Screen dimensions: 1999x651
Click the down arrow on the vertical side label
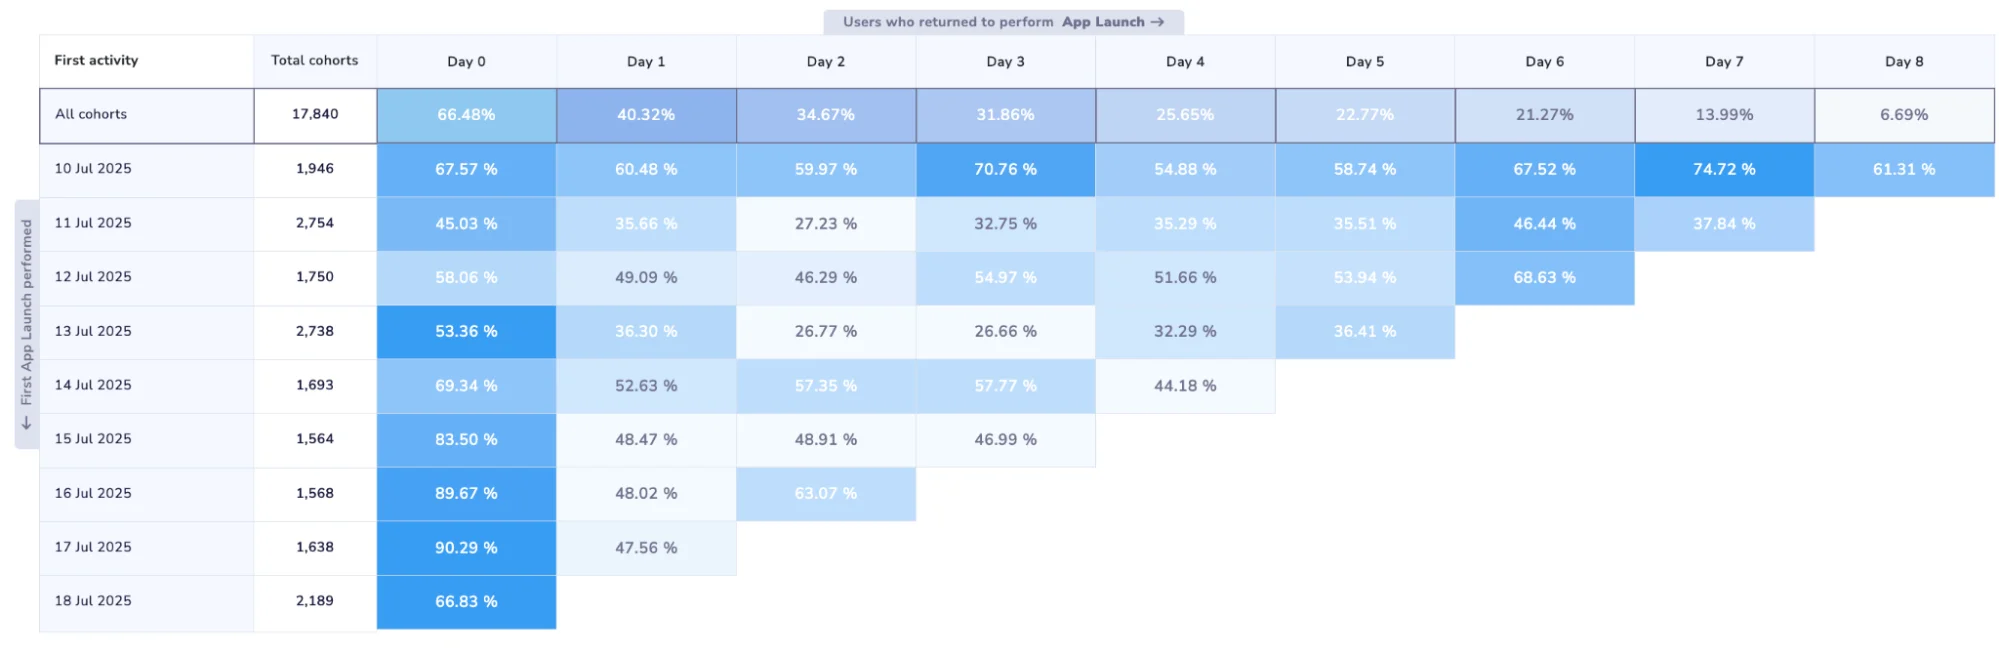click(27, 423)
